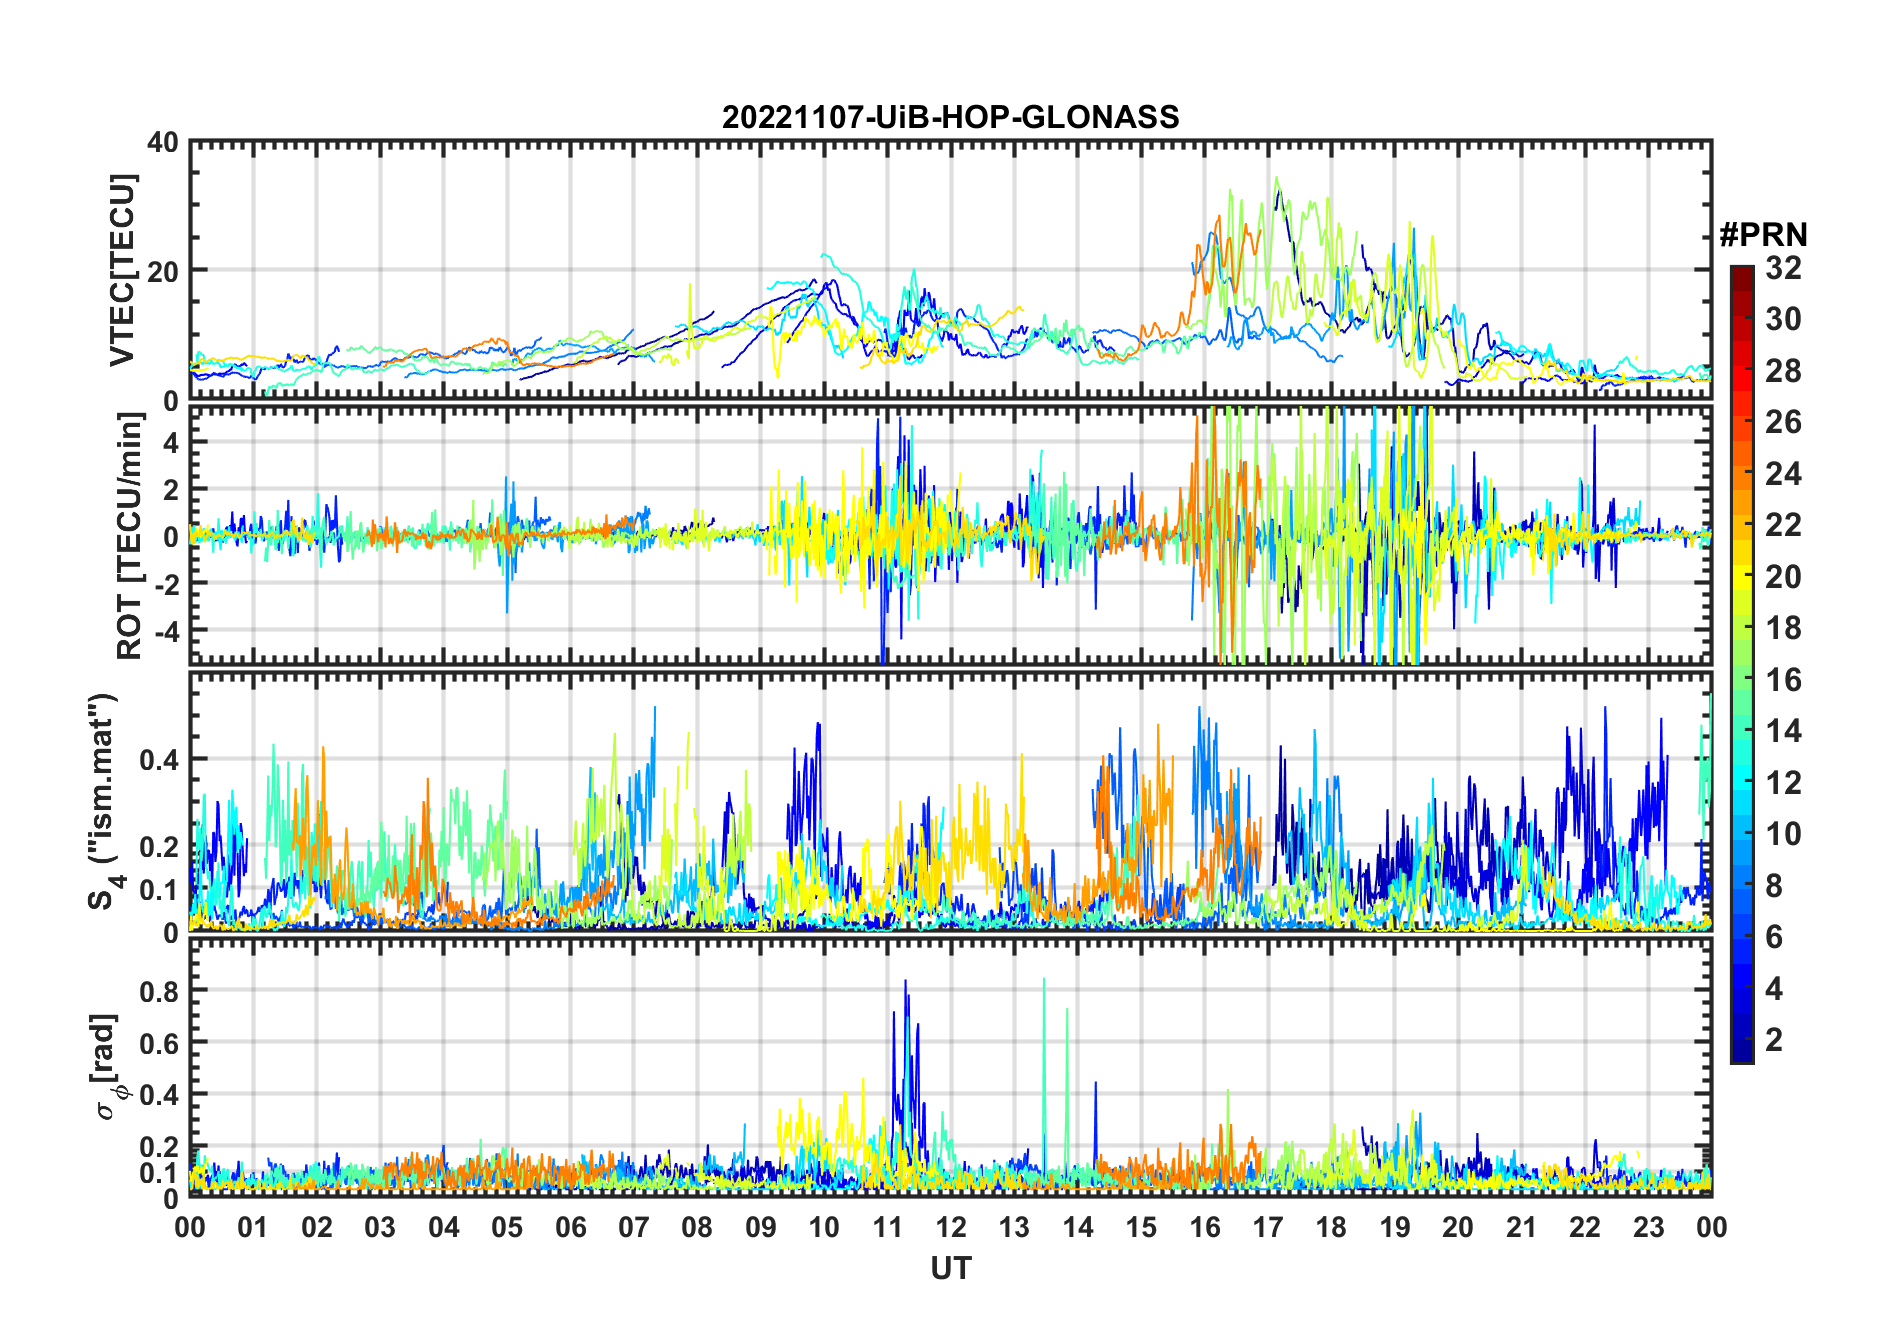This screenshot has height=1330, width=1902.
Task: Click the VTEC[TECU] y-axis label
Action: (x=122, y=270)
